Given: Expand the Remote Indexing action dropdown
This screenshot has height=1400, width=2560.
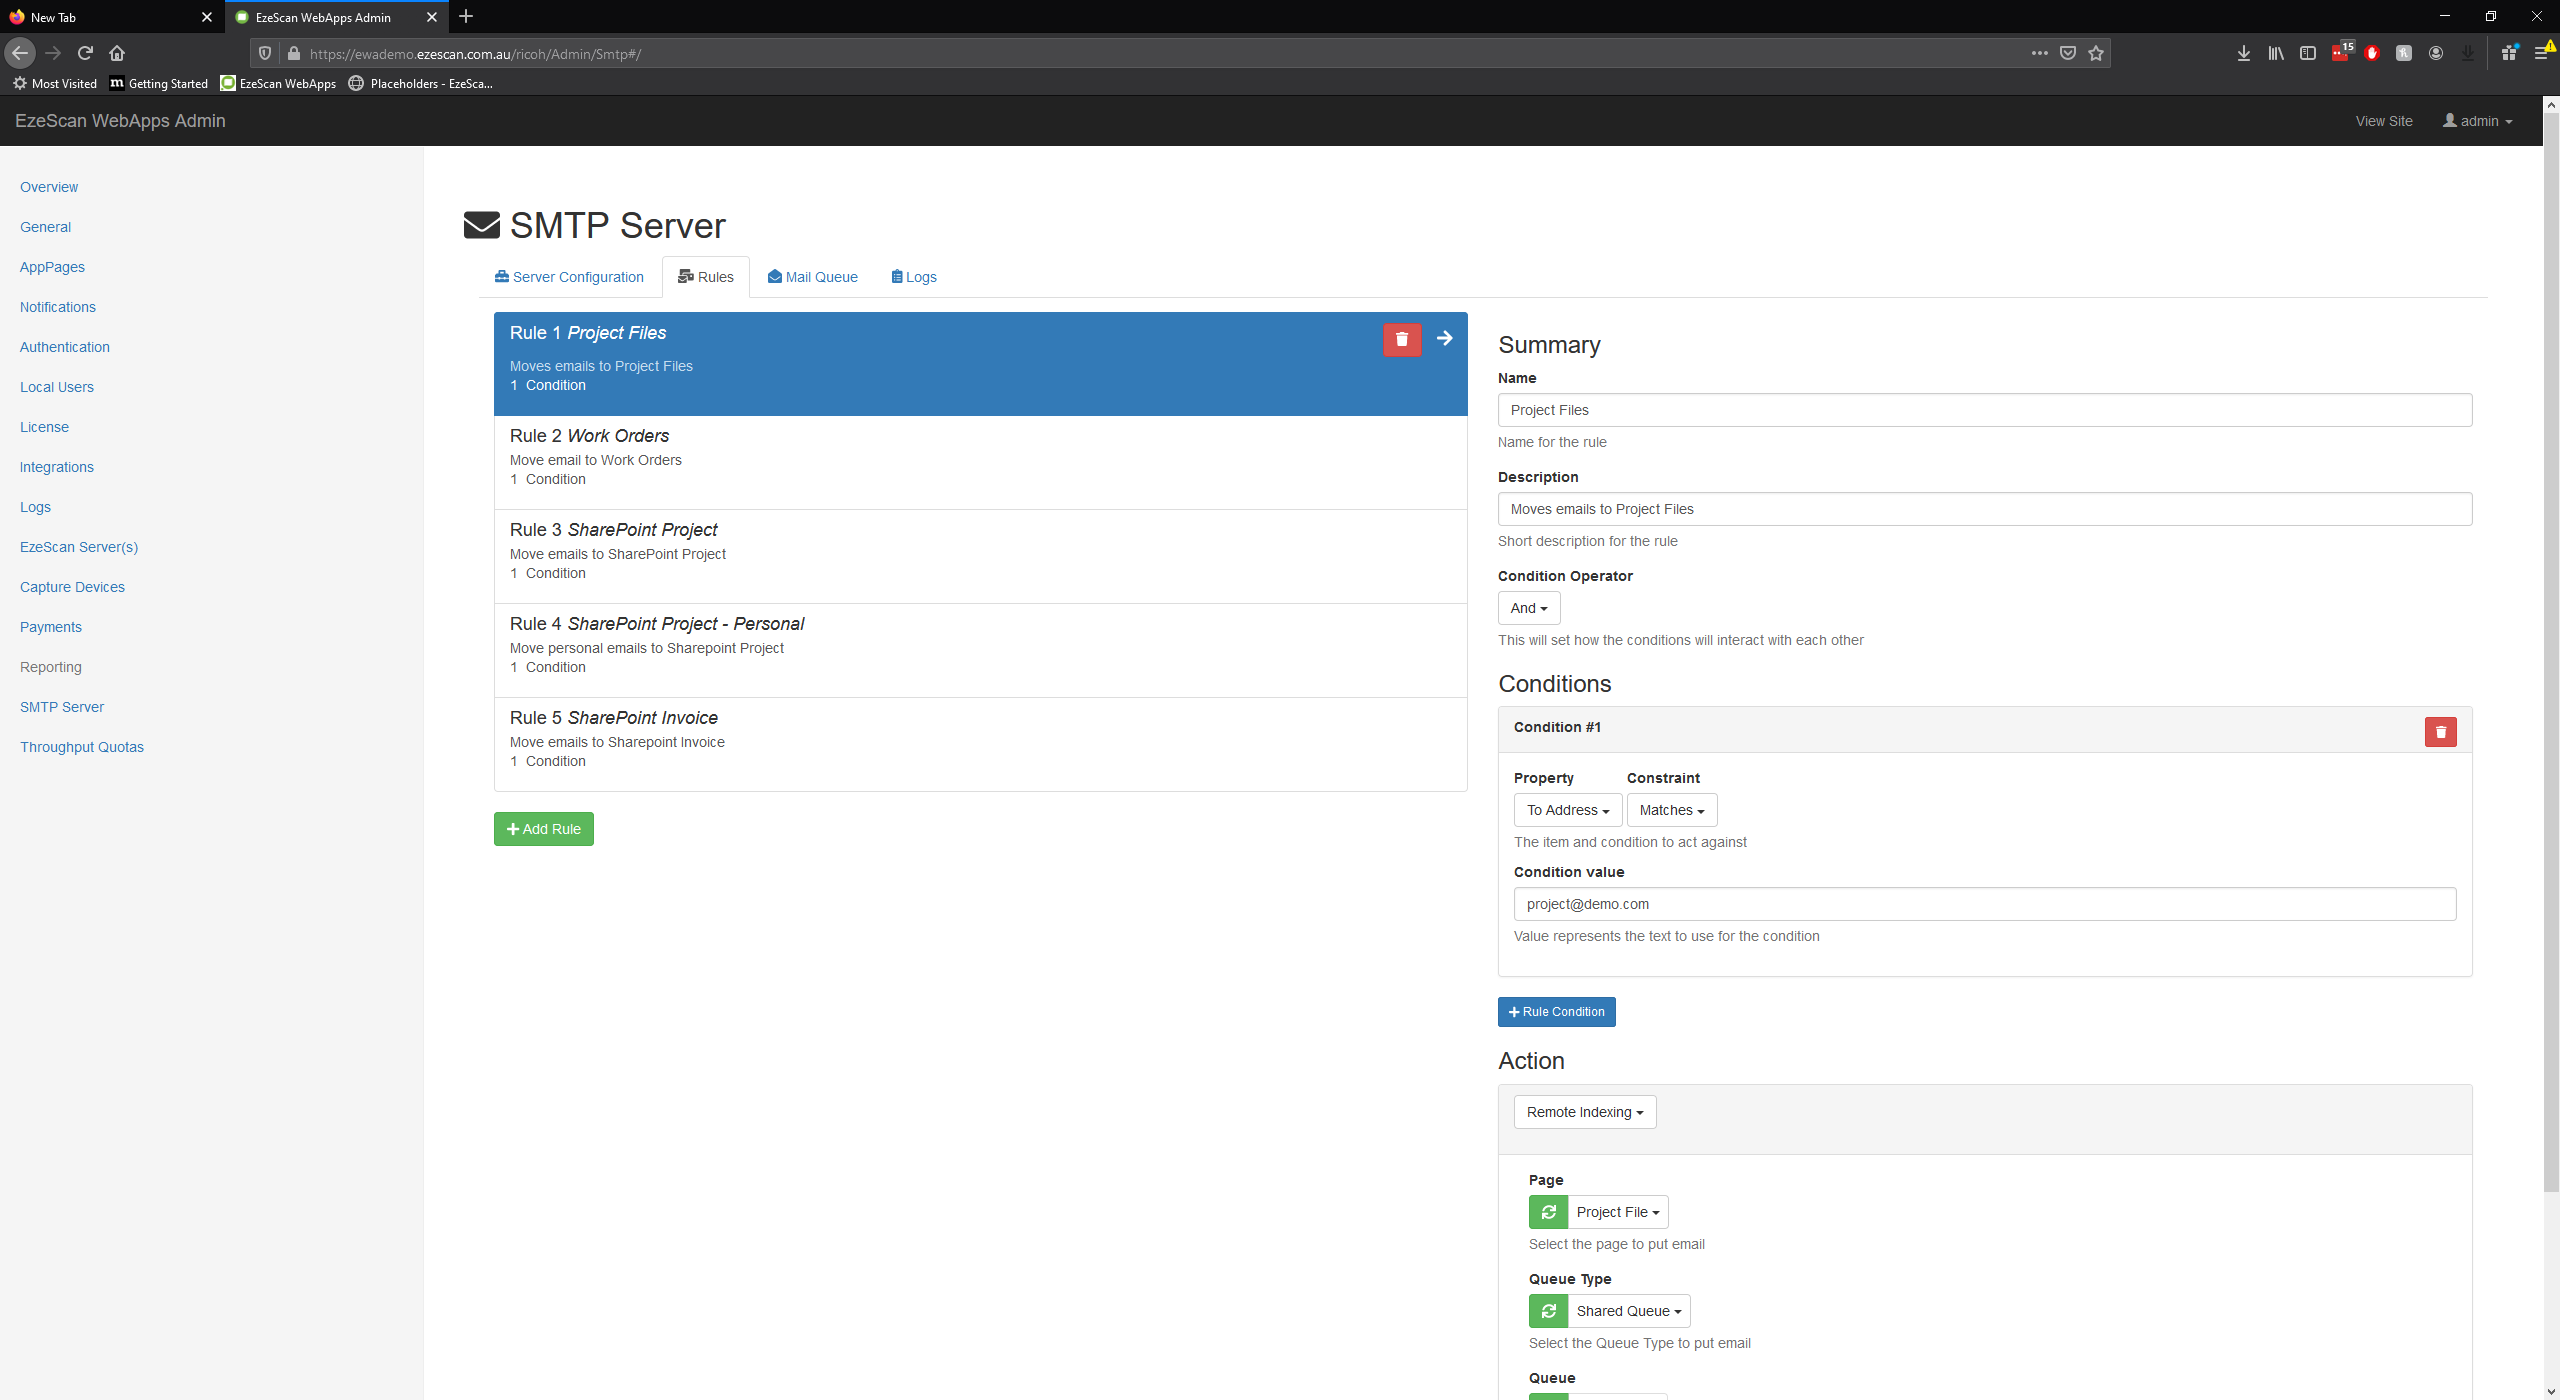Looking at the screenshot, I should tap(1584, 1112).
